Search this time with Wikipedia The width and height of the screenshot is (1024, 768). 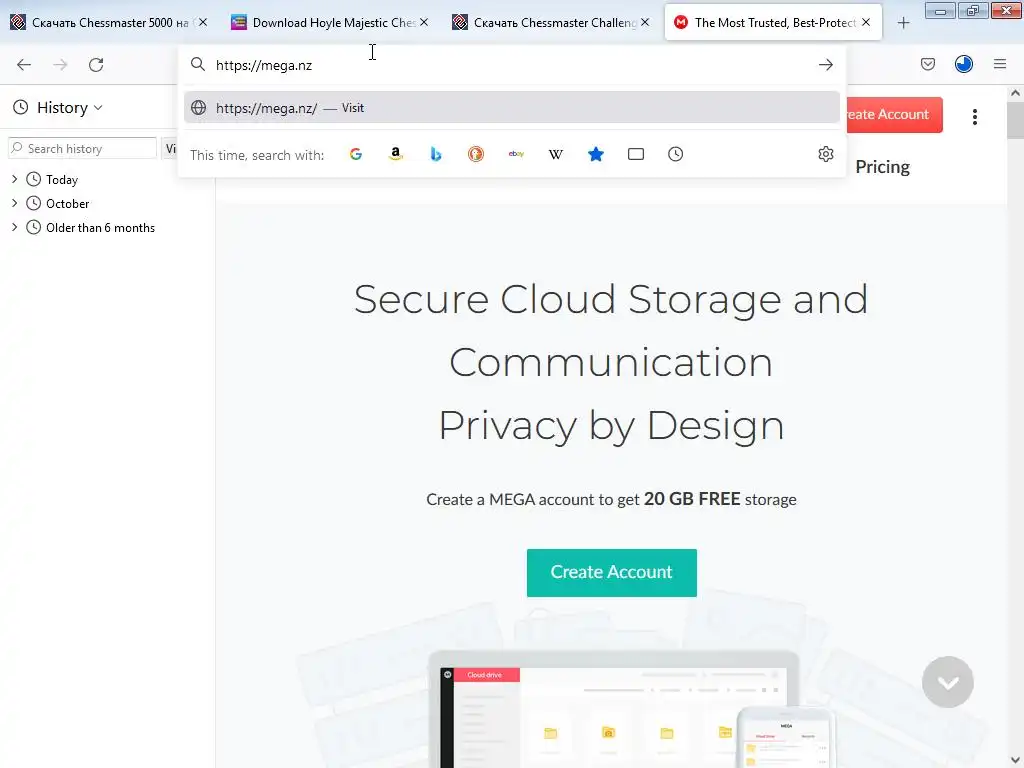(x=556, y=154)
